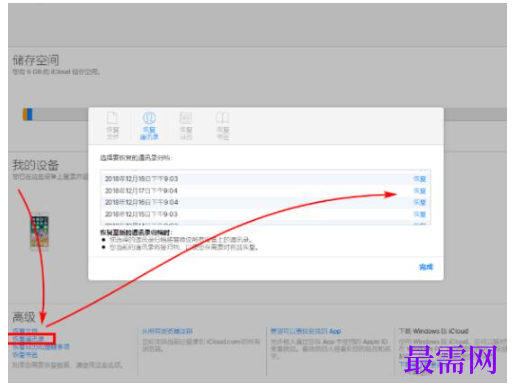Click Sign Out Of All Browsers link
516x391 pixels.
click(167, 331)
